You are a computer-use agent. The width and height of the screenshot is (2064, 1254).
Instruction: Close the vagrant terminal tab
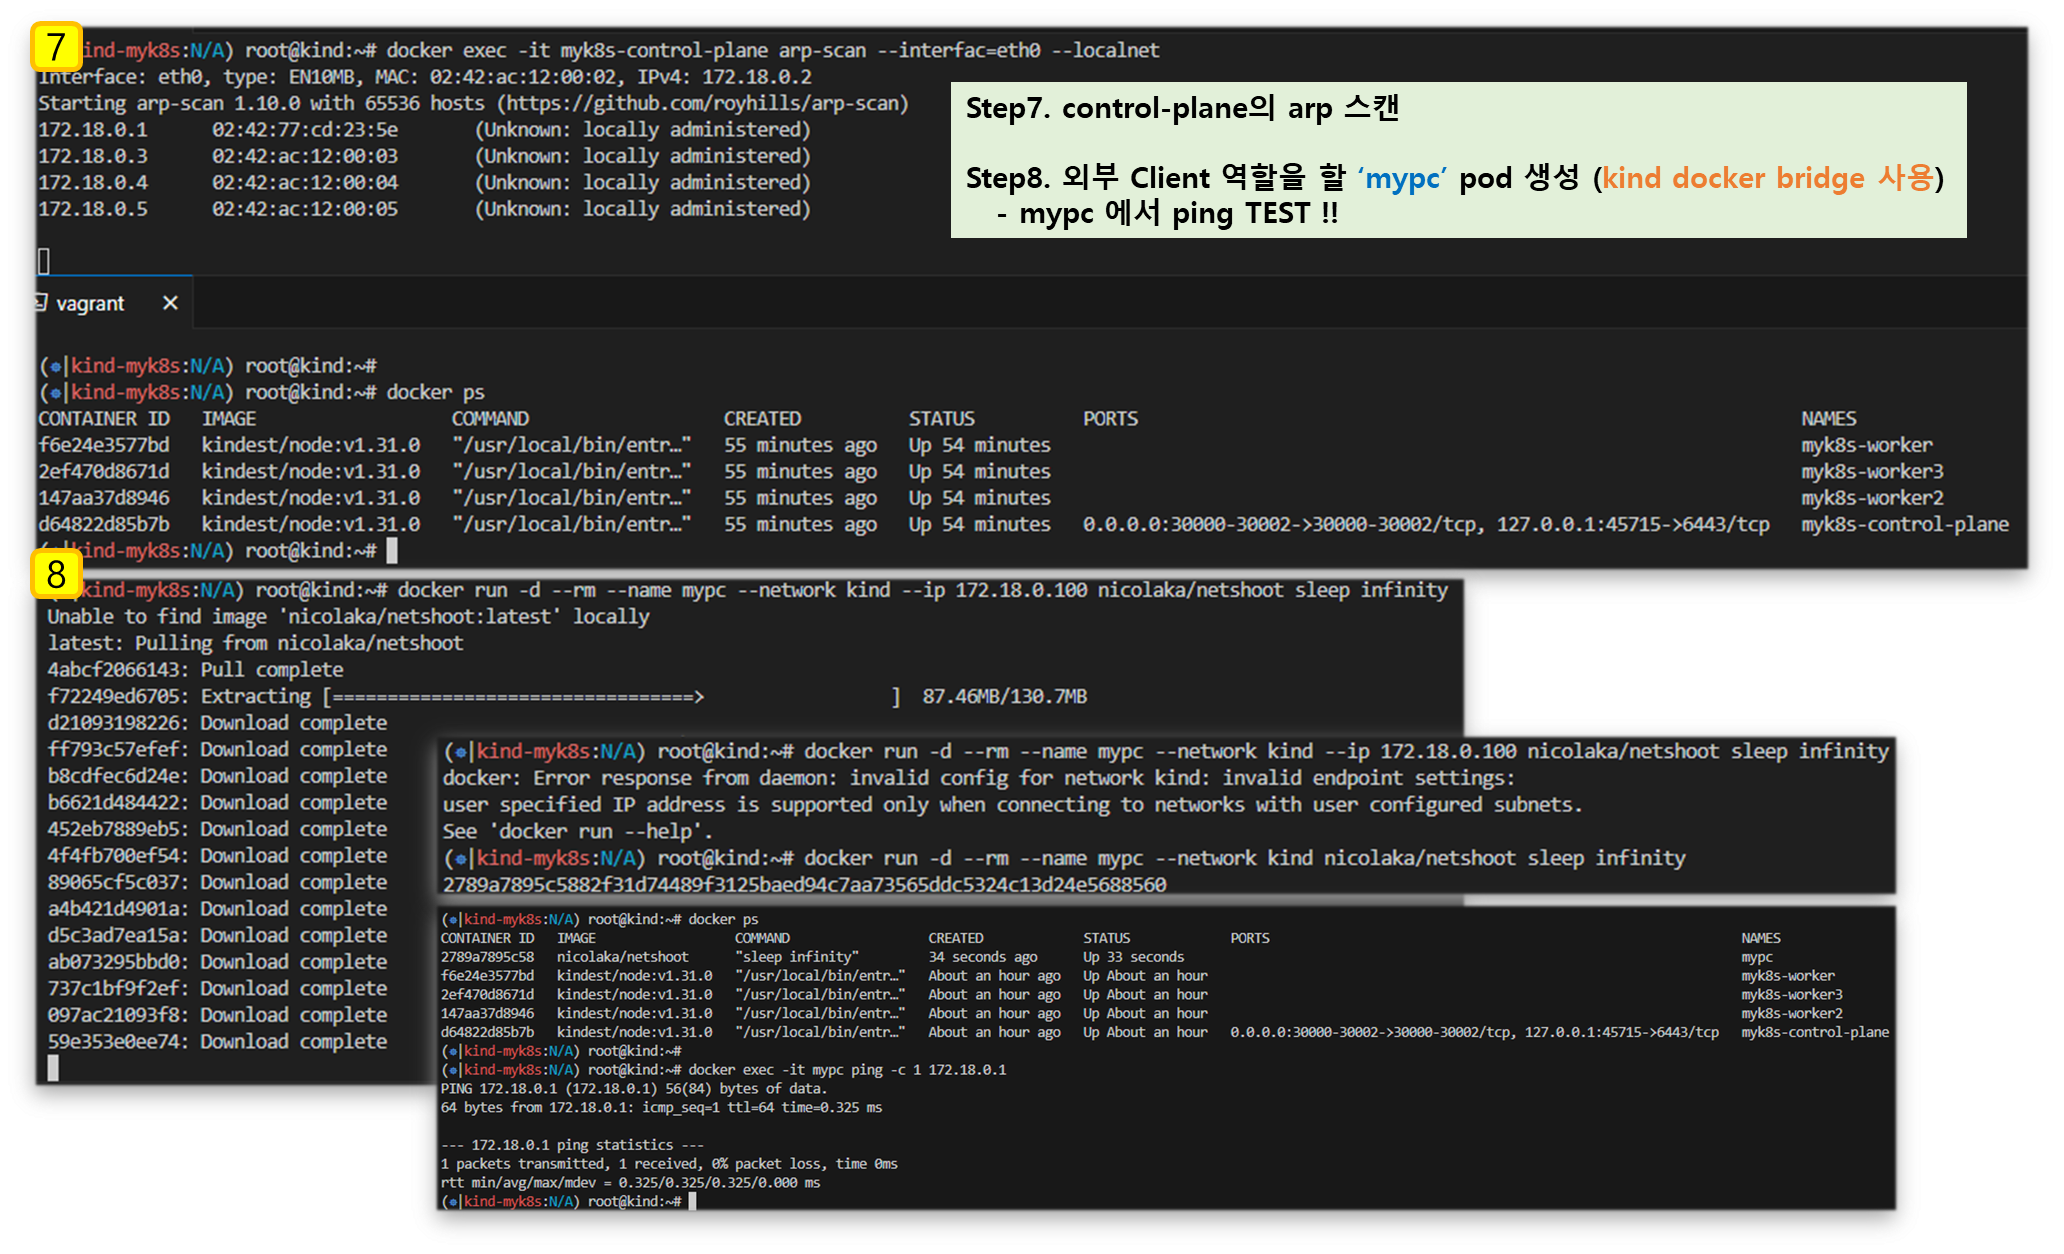[170, 302]
